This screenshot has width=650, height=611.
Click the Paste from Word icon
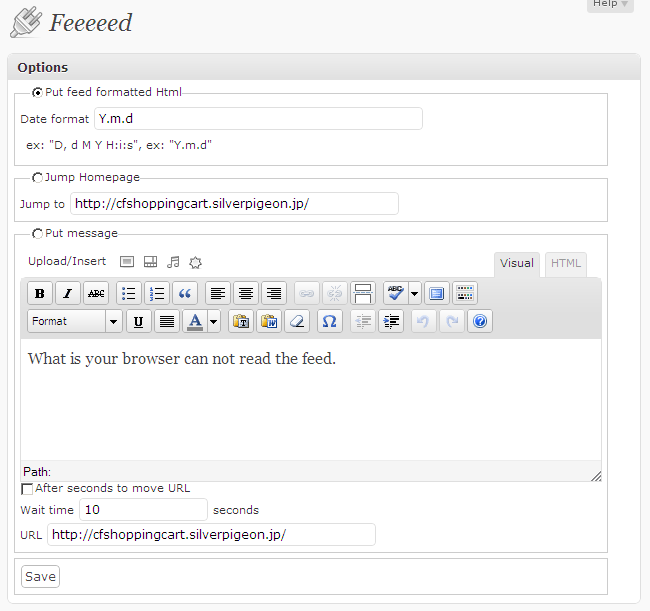(x=269, y=321)
